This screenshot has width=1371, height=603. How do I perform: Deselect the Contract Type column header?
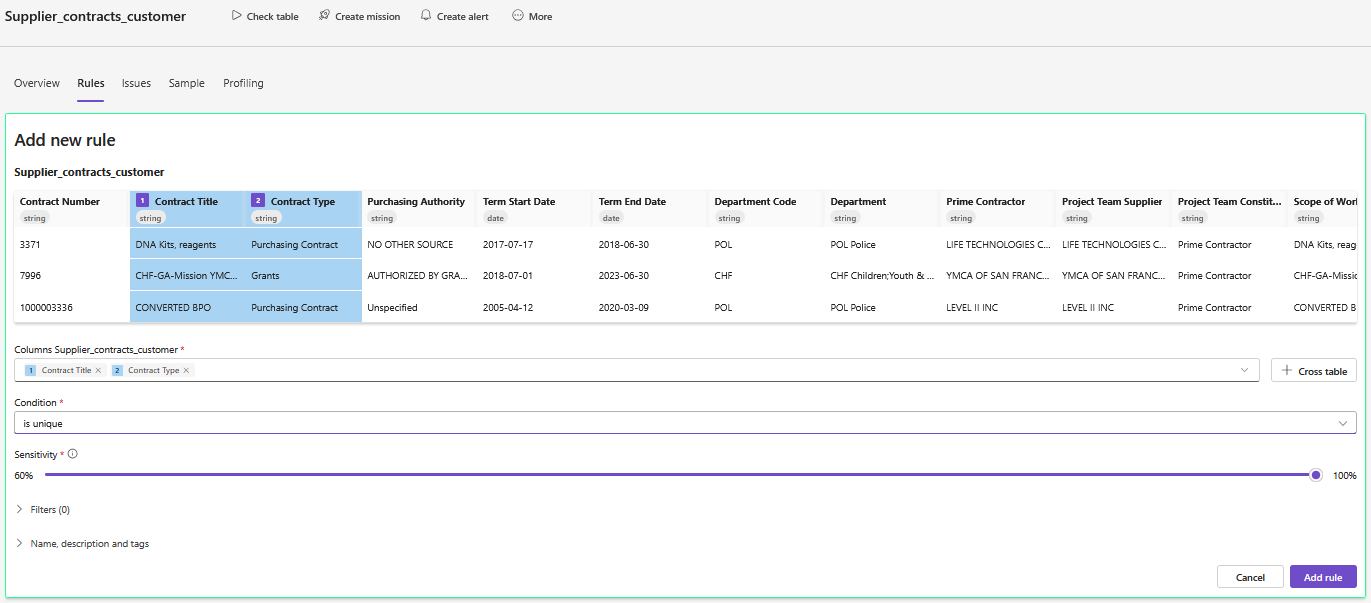(302, 201)
